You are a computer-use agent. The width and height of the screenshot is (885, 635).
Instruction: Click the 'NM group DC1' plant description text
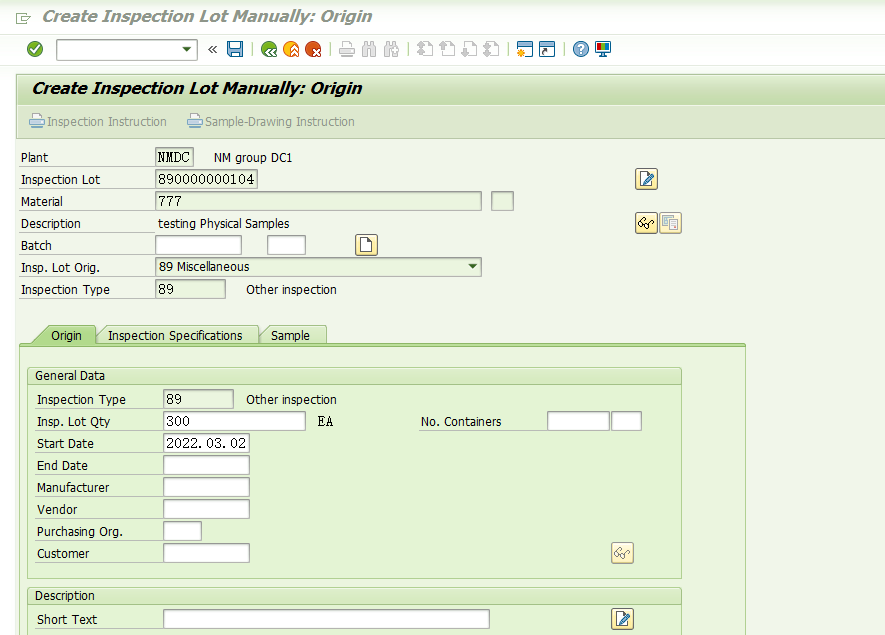pos(253,157)
